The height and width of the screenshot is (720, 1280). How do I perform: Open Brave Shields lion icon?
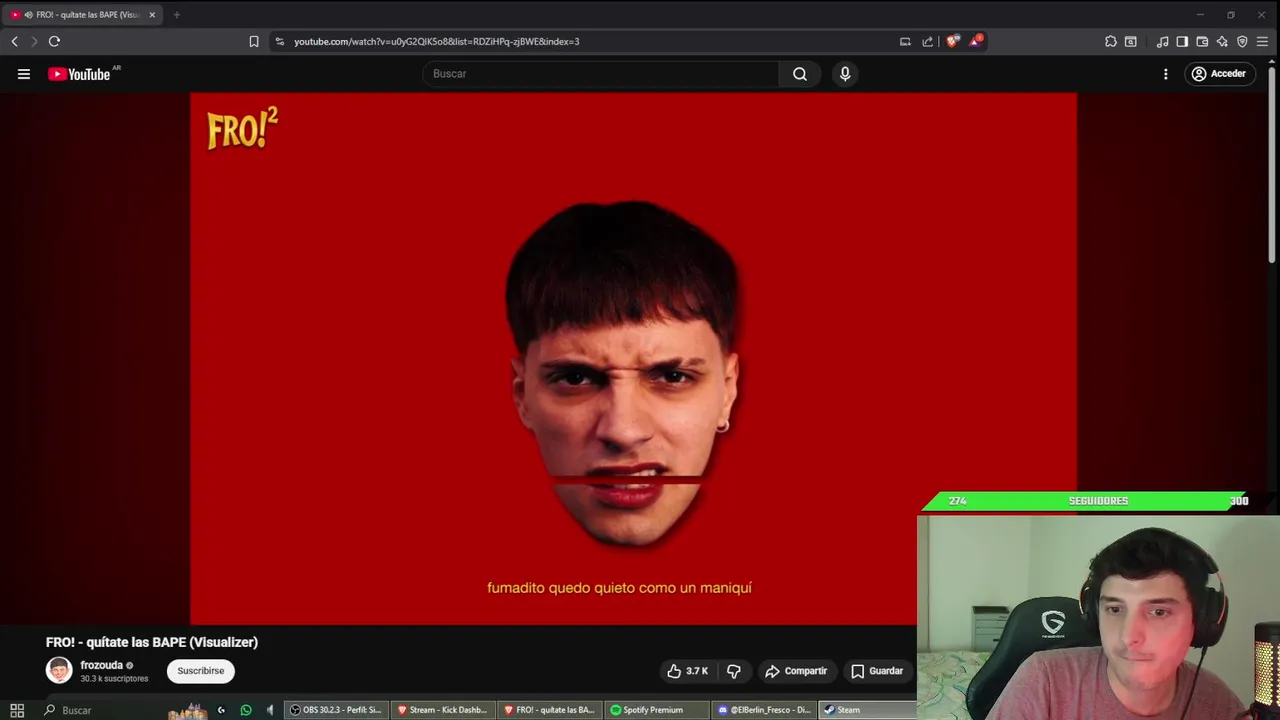click(x=952, y=41)
